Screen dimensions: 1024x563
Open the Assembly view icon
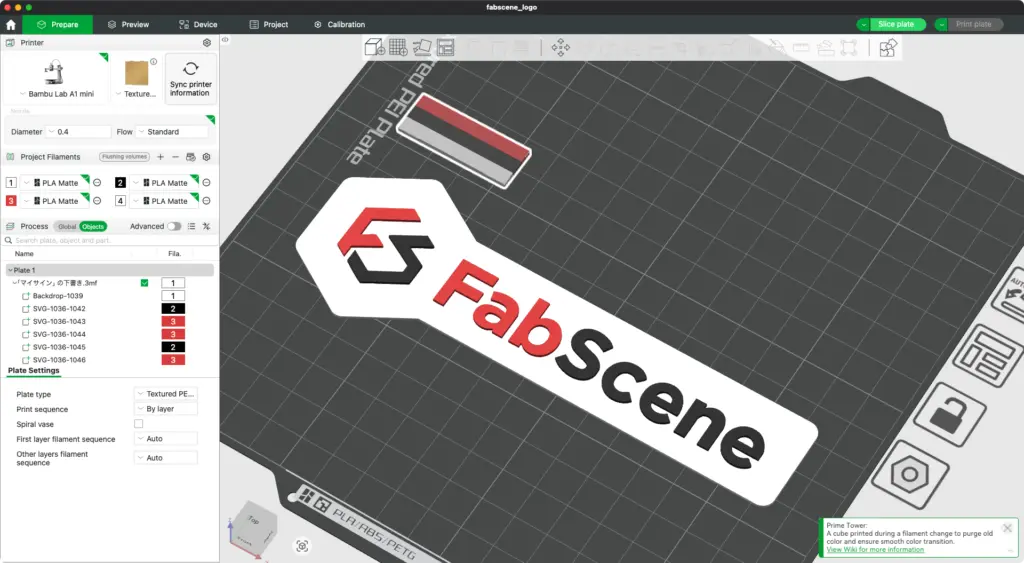pos(888,48)
